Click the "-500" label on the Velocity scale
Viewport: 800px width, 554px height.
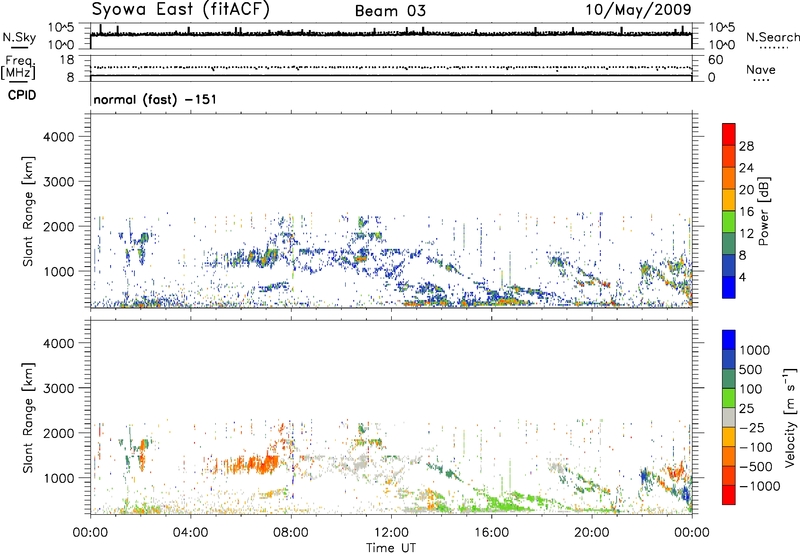[755, 467]
